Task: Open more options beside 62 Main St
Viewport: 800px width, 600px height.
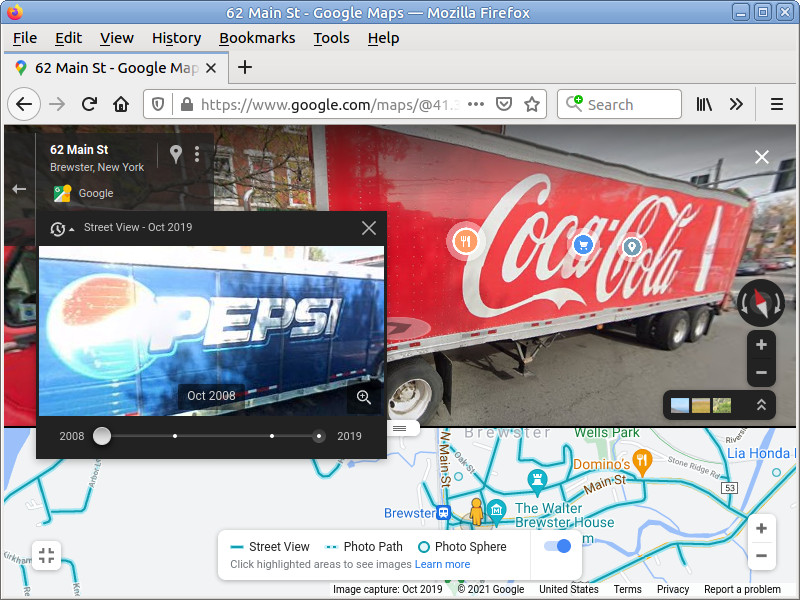Action: pos(197,154)
